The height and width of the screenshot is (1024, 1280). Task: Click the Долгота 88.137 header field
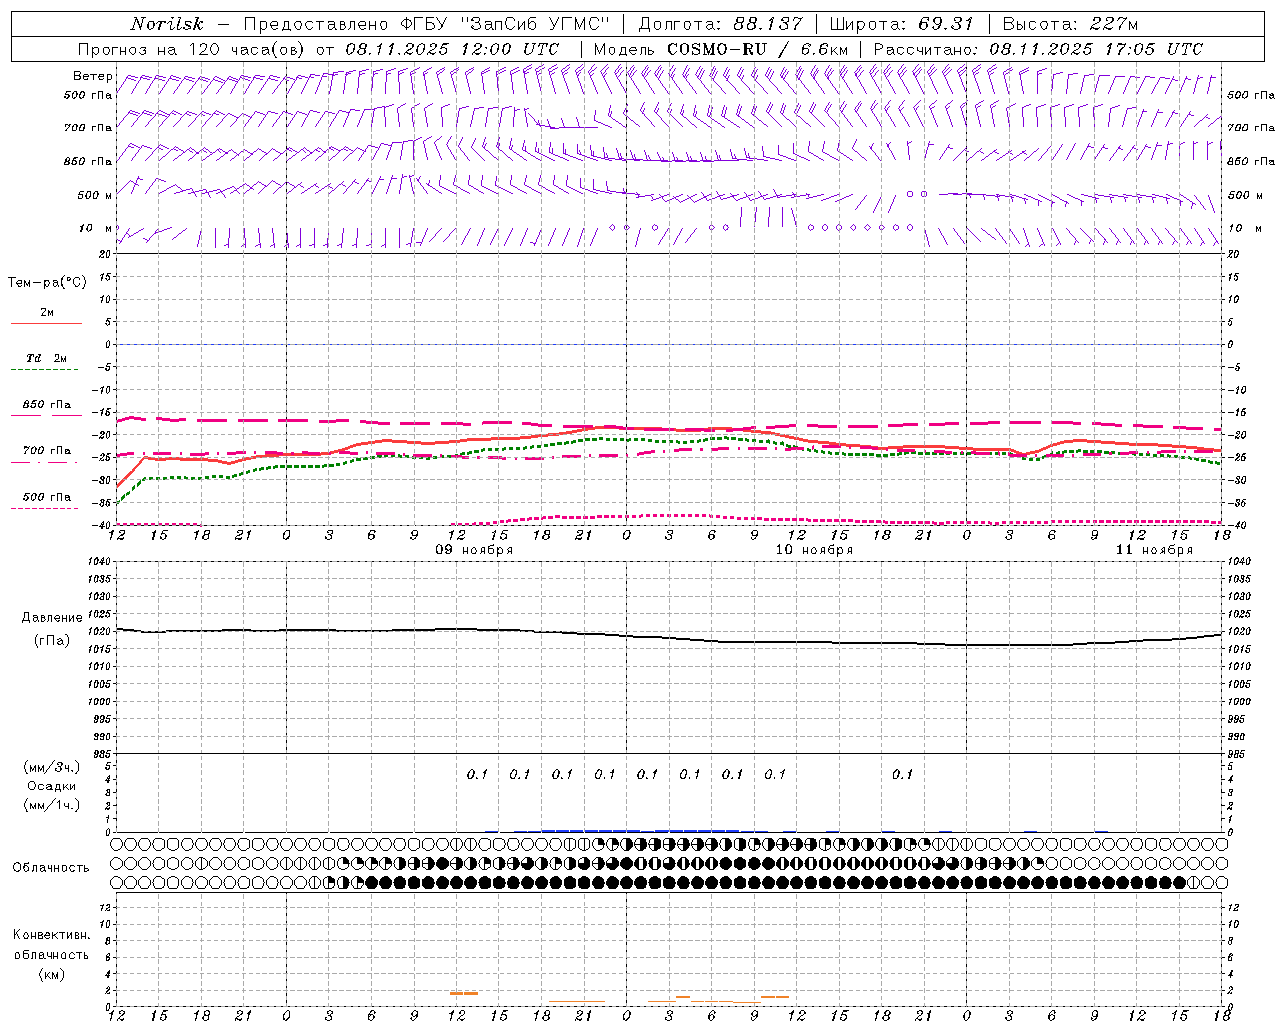(x=720, y=24)
